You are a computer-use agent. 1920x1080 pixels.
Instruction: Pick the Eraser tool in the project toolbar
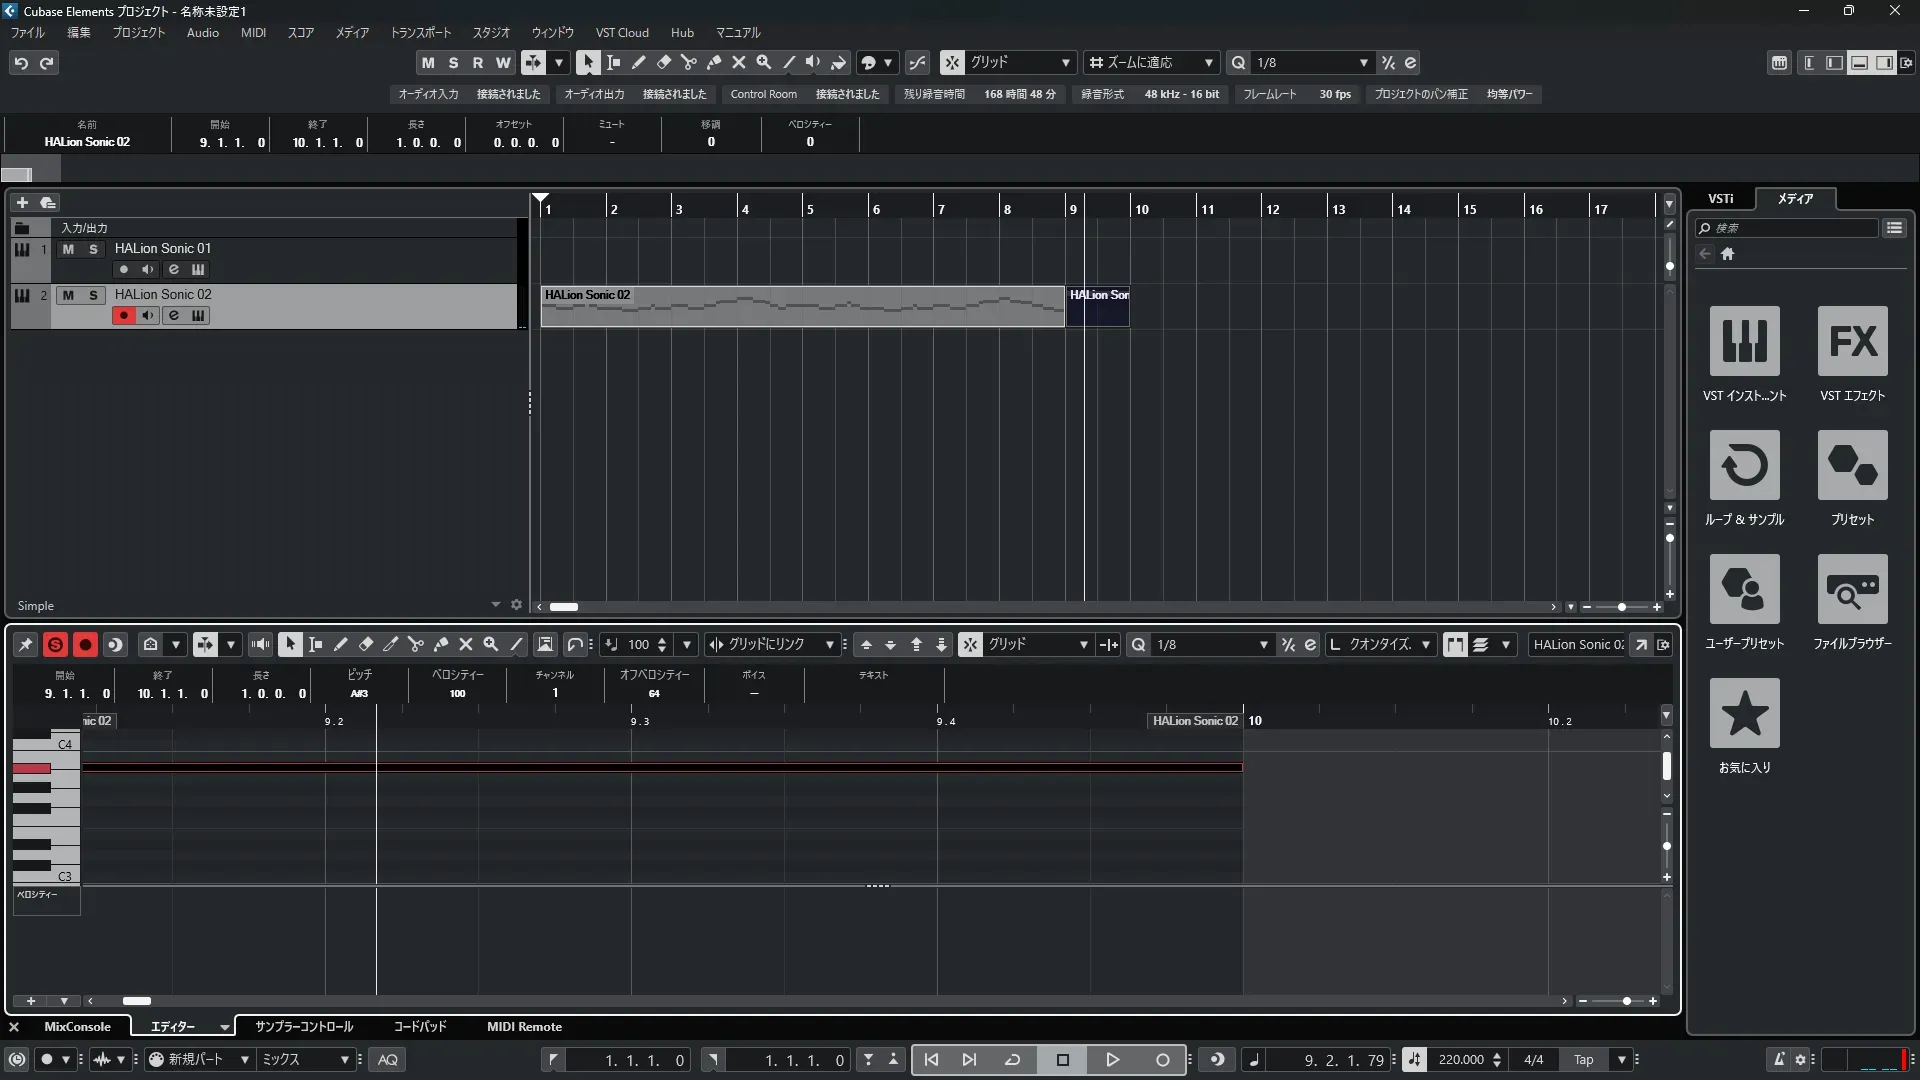tap(663, 62)
